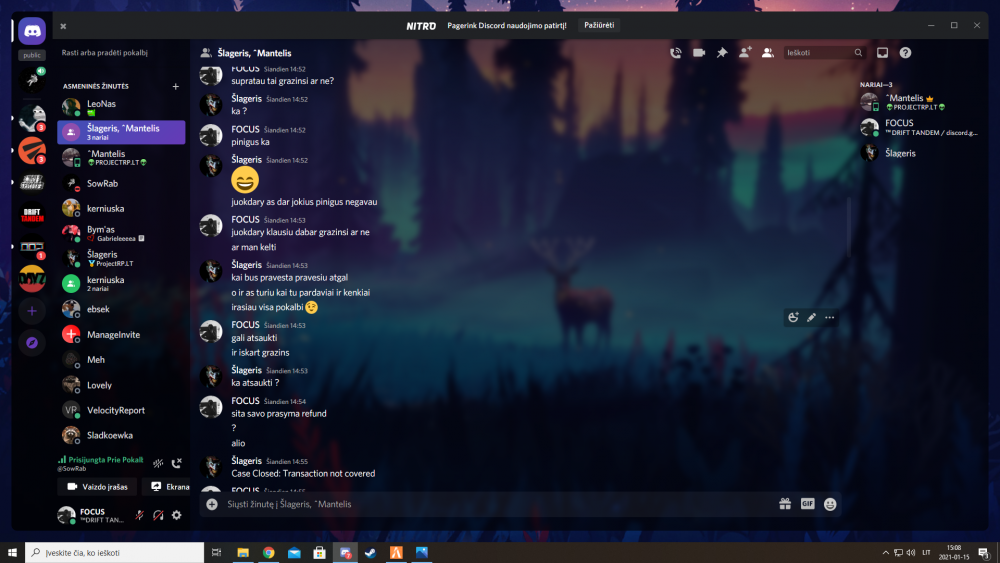Toggle the member list visibility
The height and width of the screenshot is (563, 1000).
(x=768, y=52)
